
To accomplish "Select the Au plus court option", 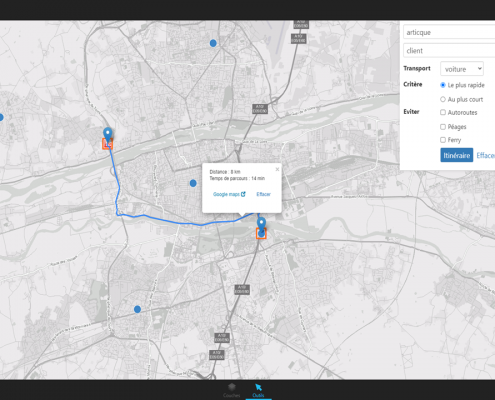I will (x=443, y=99).
